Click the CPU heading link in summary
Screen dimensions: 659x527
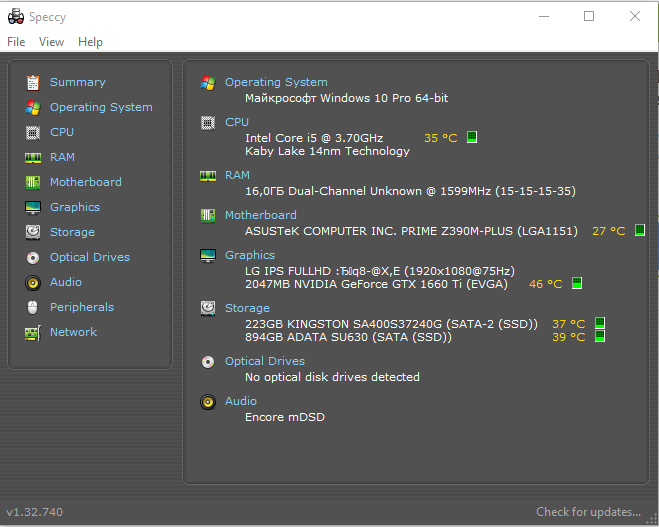(x=237, y=122)
